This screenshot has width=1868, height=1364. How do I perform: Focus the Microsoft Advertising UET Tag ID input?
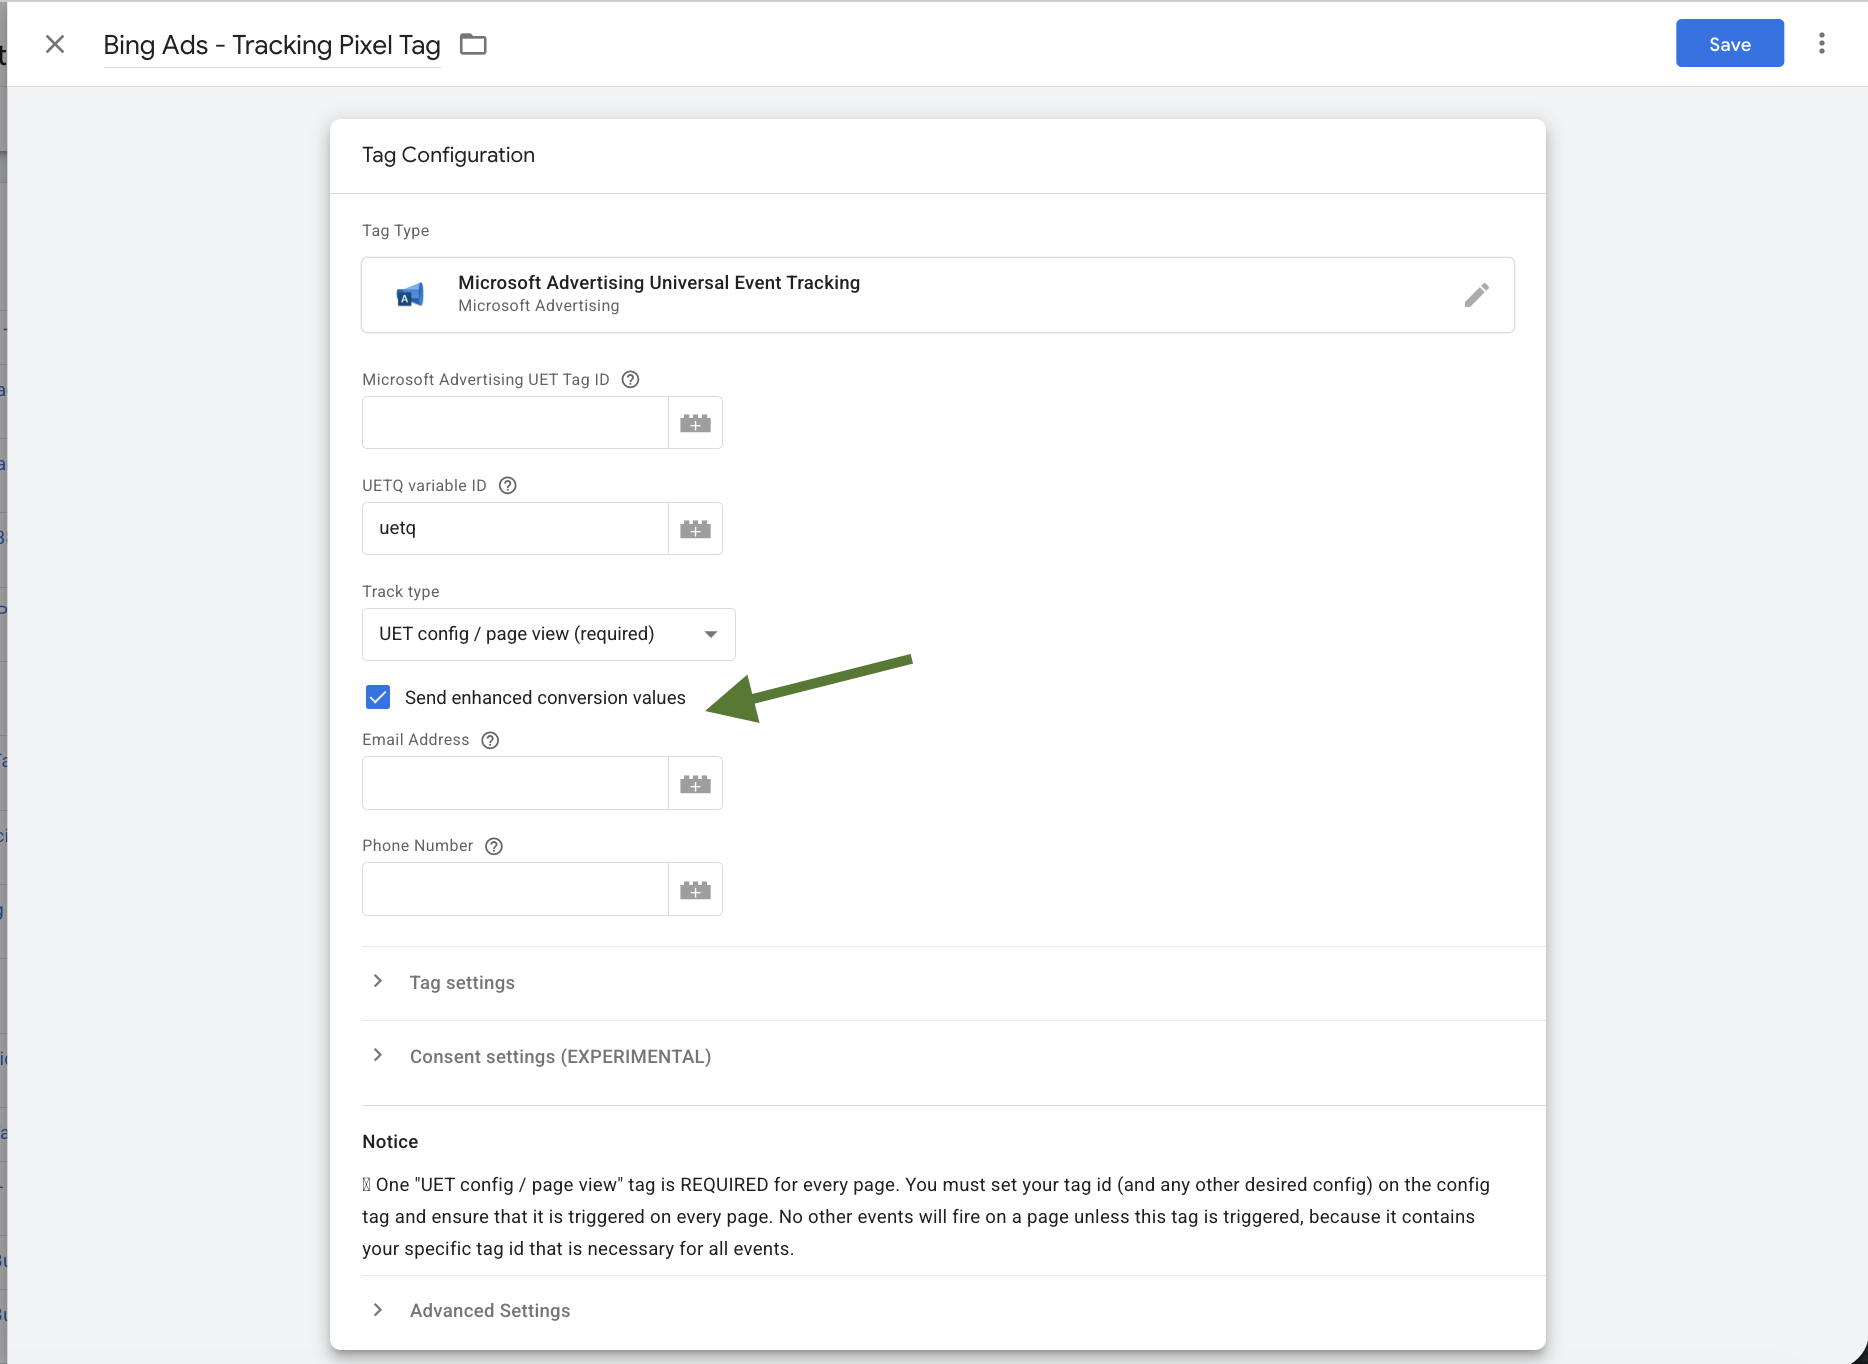click(x=515, y=423)
